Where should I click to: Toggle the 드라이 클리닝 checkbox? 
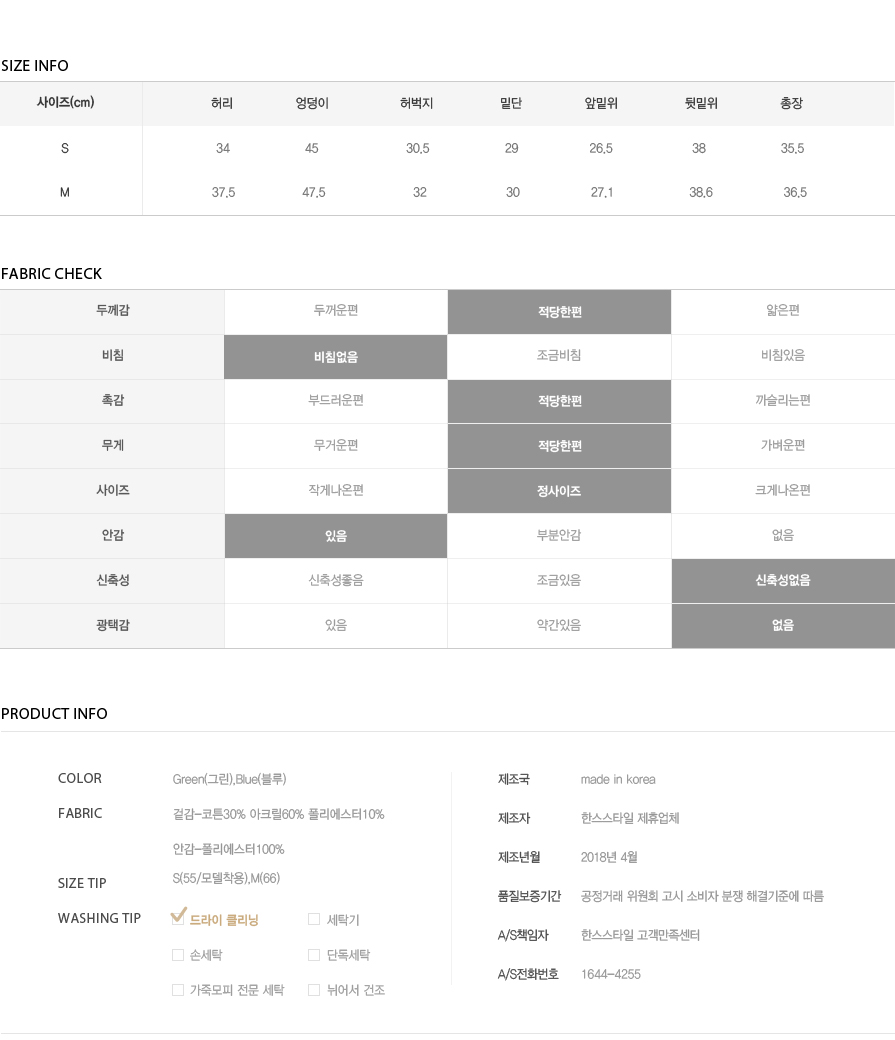click(178, 918)
